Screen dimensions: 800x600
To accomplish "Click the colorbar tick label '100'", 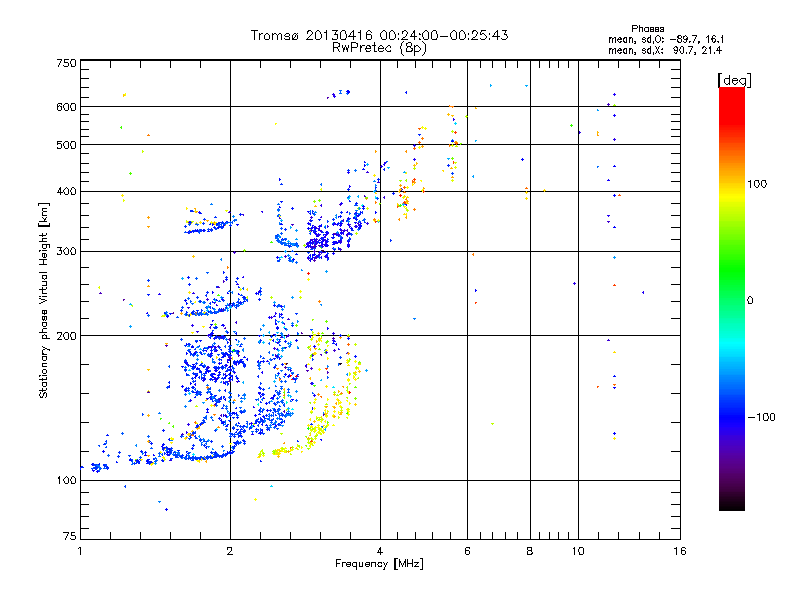I will (757, 184).
